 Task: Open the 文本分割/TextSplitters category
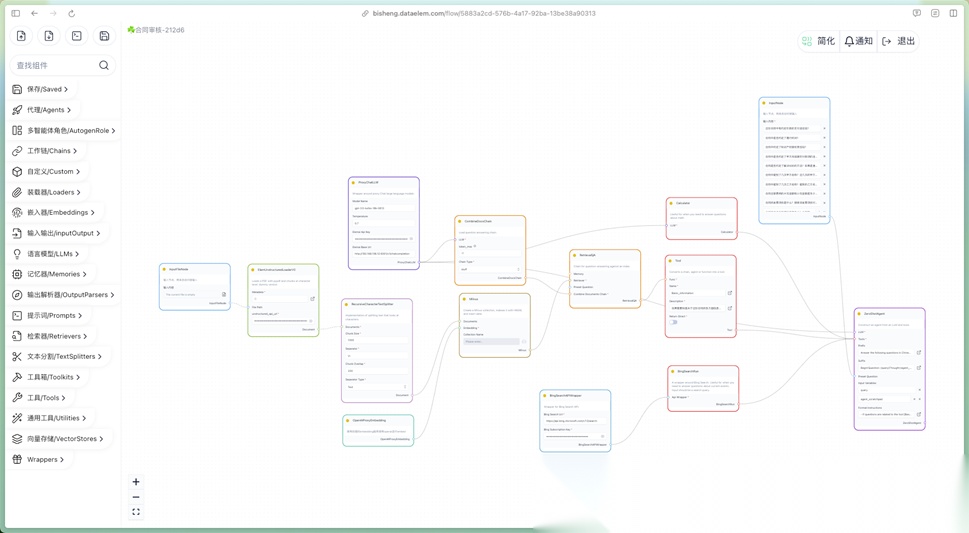point(57,356)
